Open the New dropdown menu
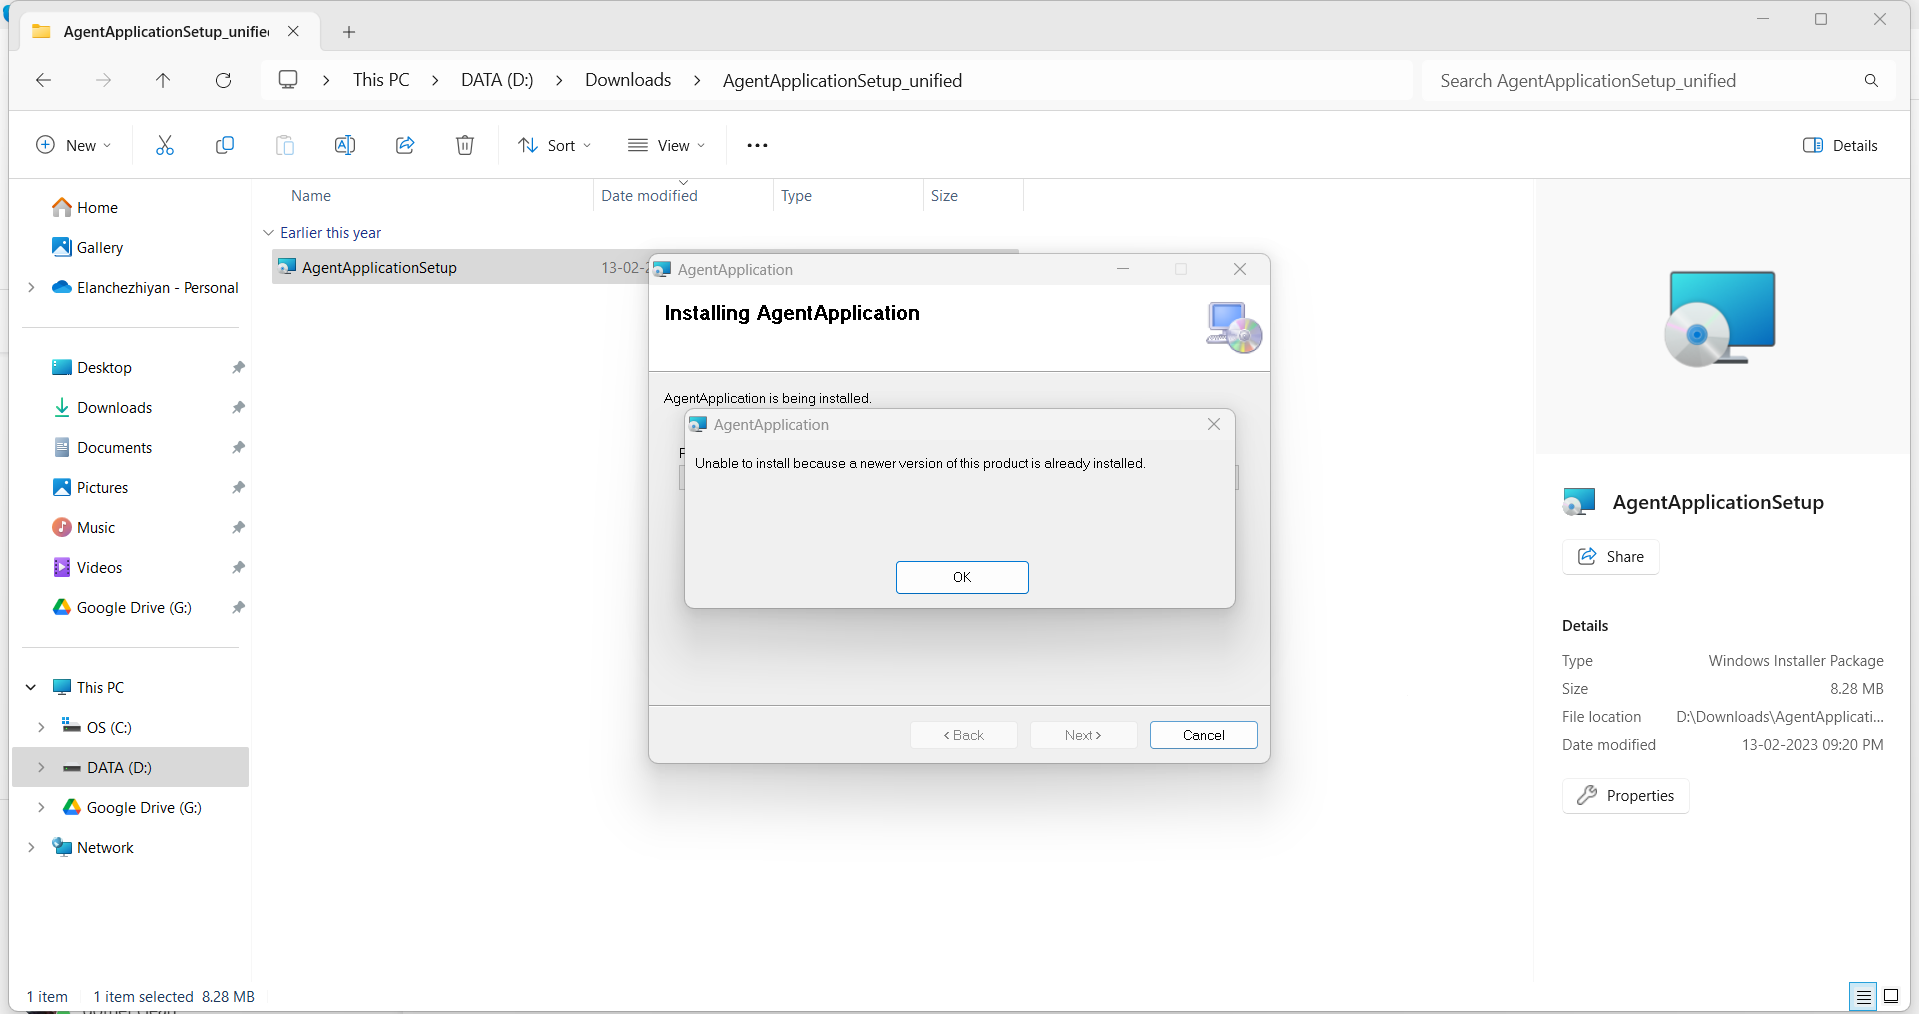The image size is (1919, 1014). (x=74, y=145)
